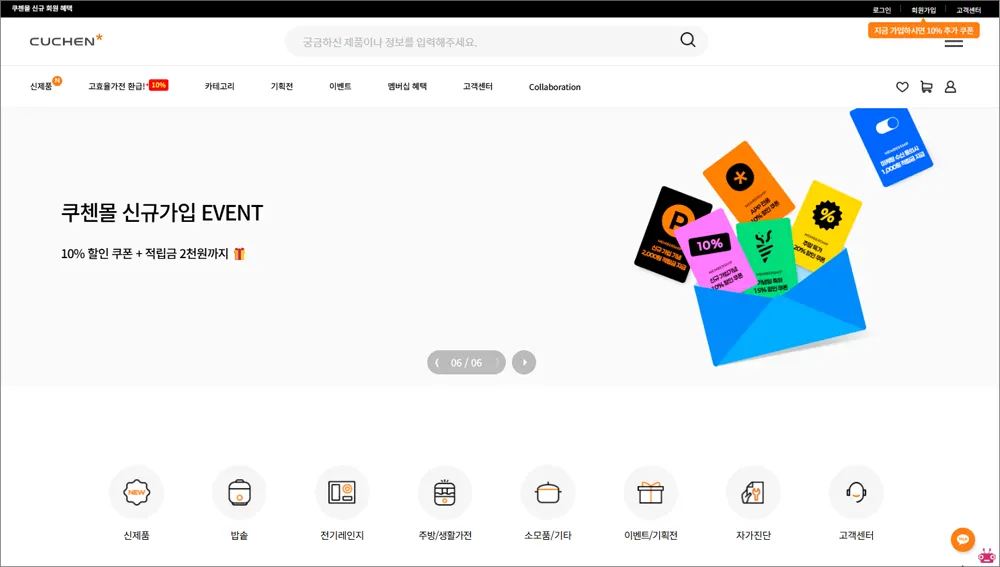Image resolution: width=1000 pixels, height=567 pixels.
Task: Open the shopping cart
Action: pyautogui.click(x=926, y=87)
